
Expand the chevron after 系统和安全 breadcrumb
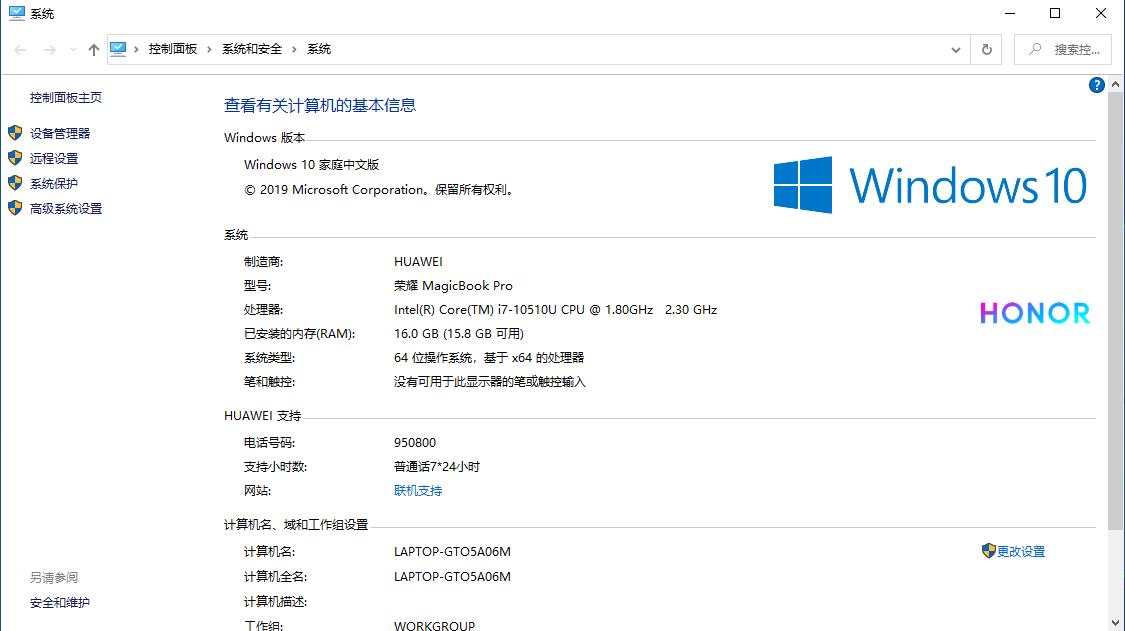pyautogui.click(x=293, y=48)
